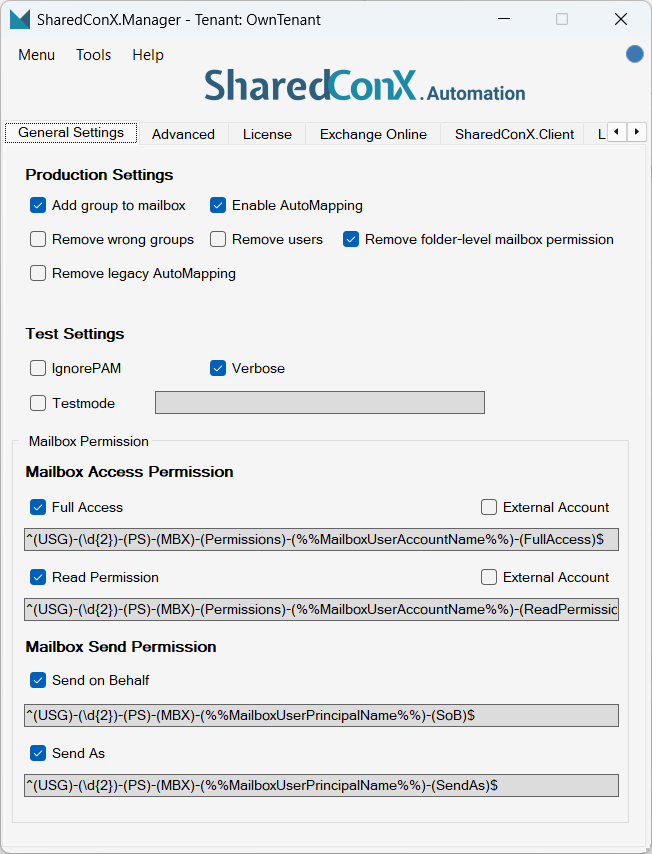The height and width of the screenshot is (854, 652).
Task: Click the Testmode text input field
Action: 319,403
